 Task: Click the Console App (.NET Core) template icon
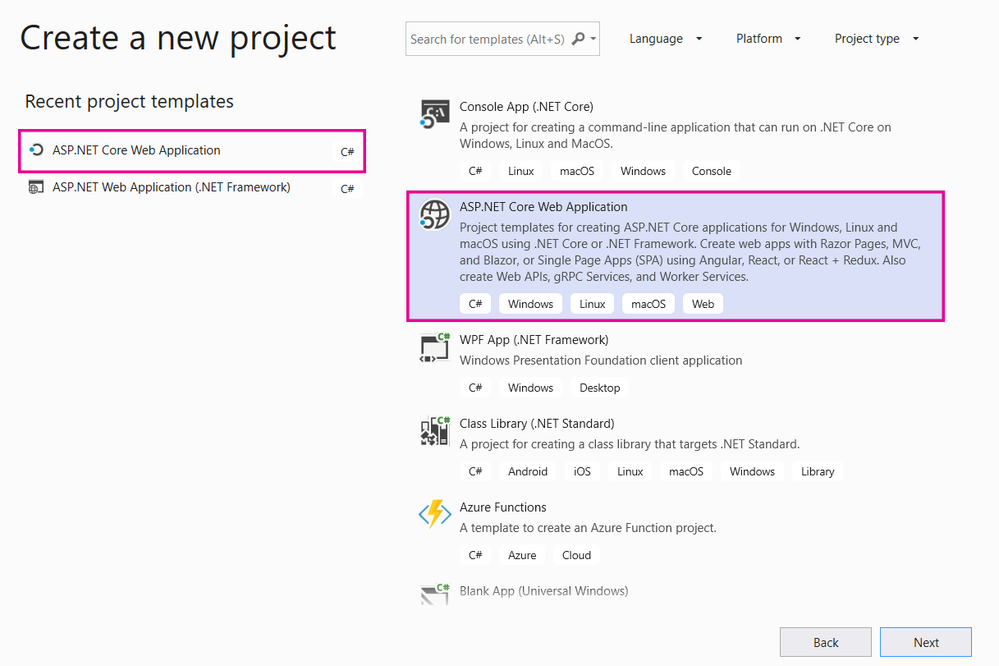click(434, 113)
